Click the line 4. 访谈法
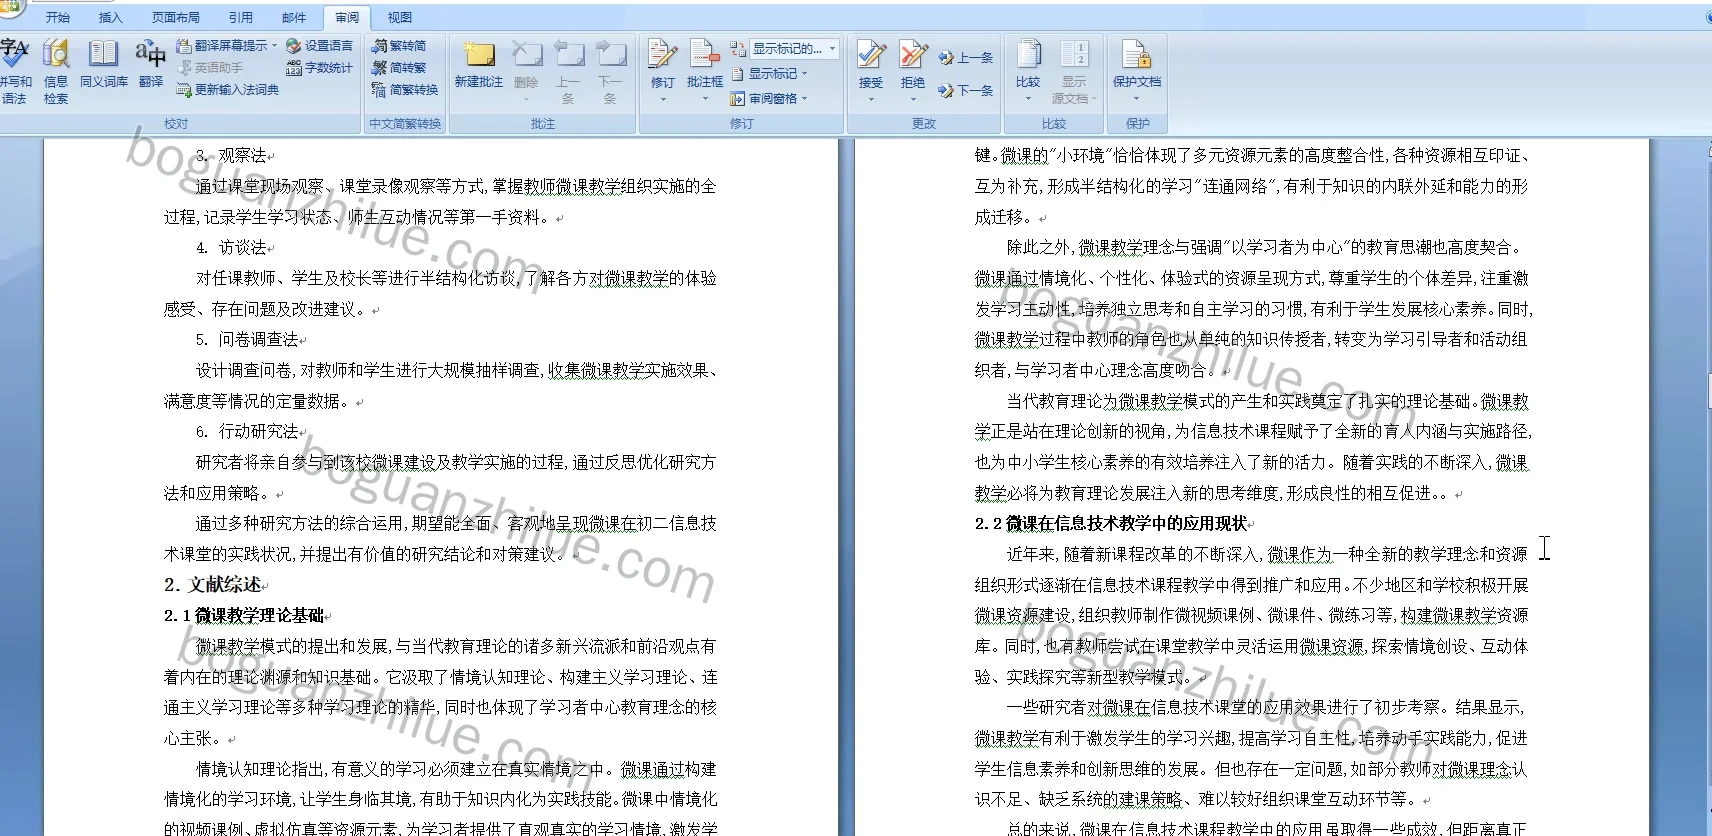 (232, 248)
